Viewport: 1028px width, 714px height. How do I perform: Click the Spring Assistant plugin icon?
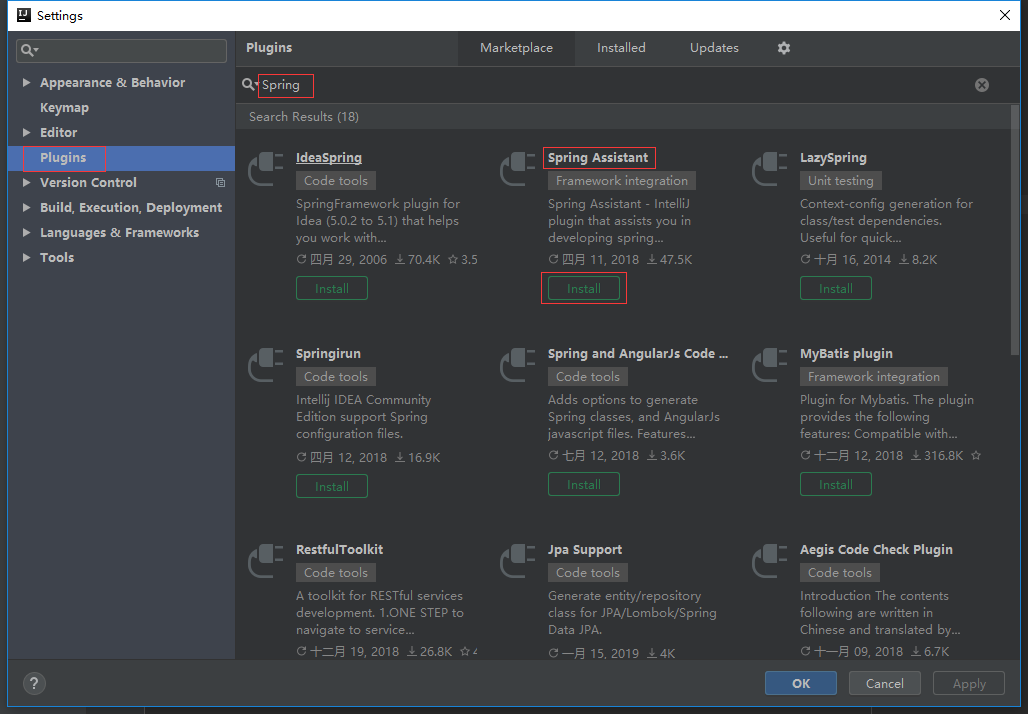pos(518,168)
